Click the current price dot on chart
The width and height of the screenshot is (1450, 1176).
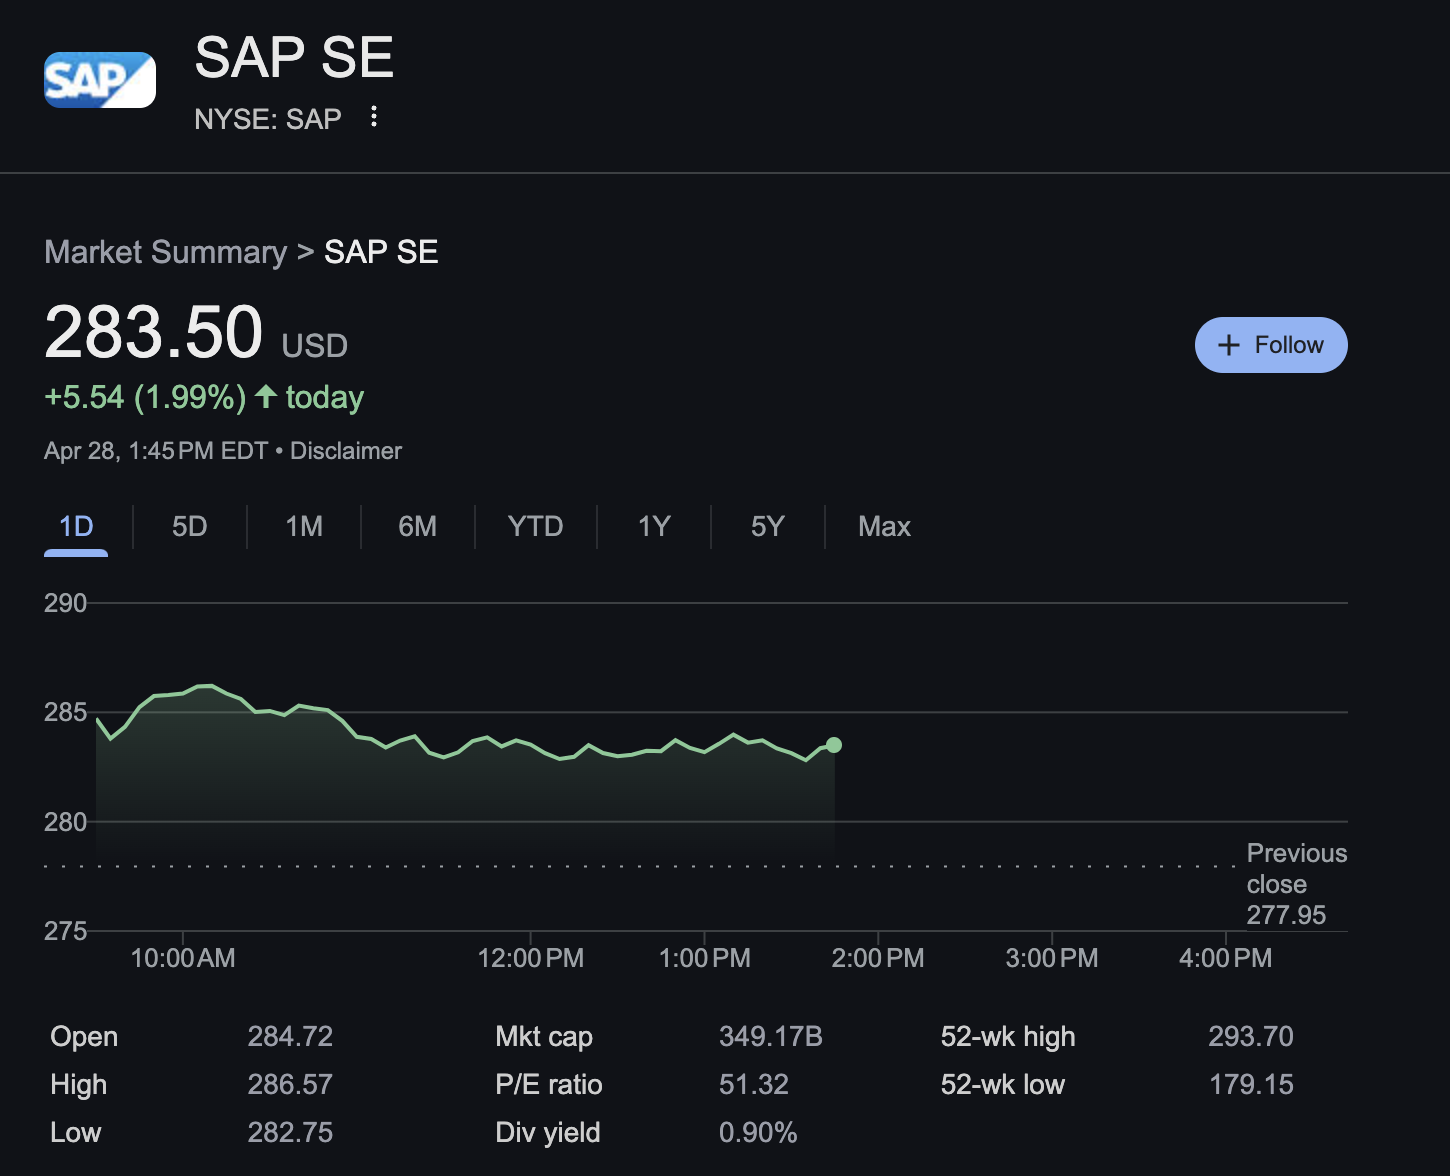[x=834, y=745]
